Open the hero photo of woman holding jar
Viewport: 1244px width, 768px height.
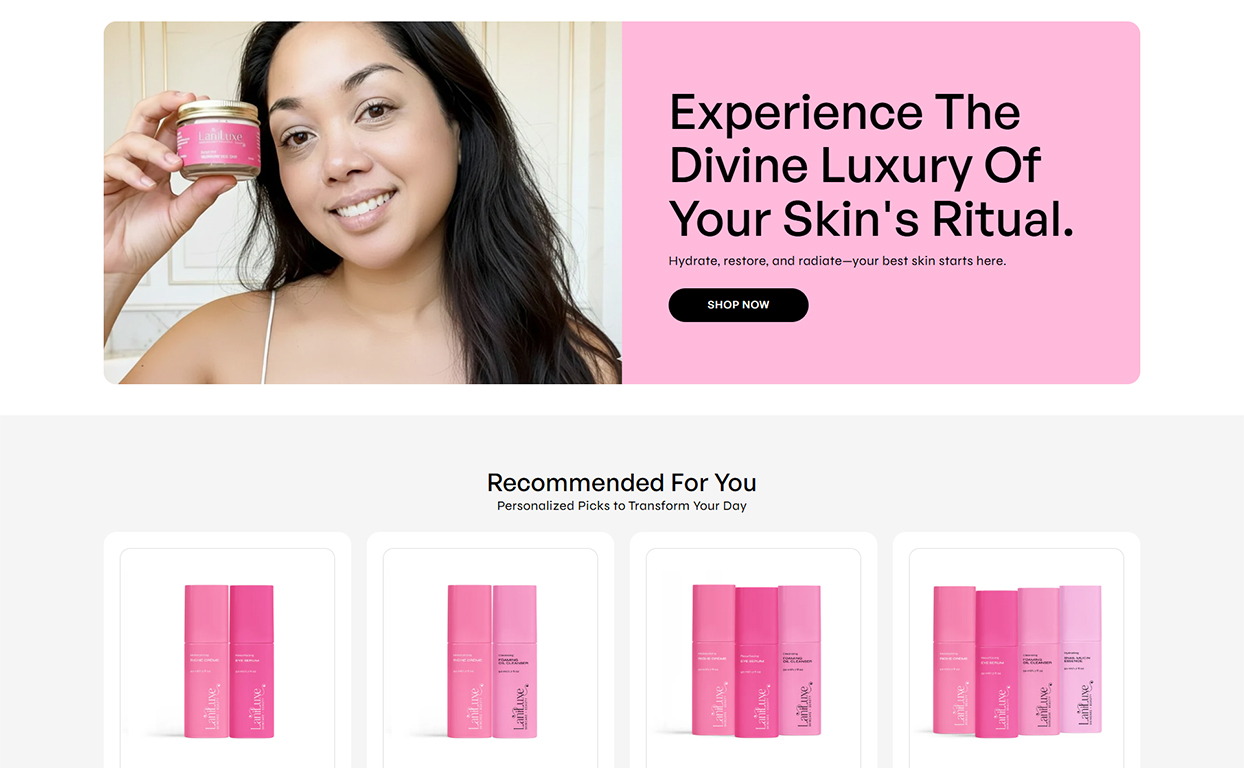363,203
